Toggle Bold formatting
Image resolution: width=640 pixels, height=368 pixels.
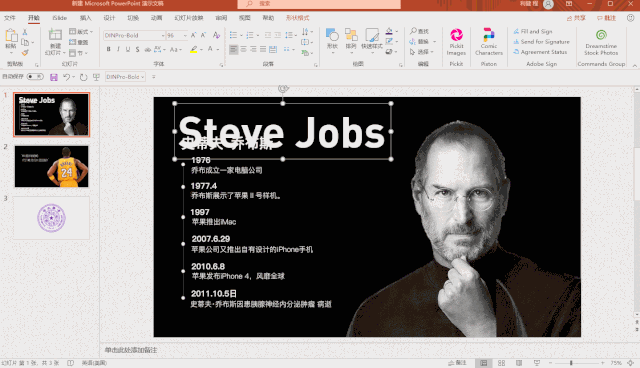[x=108, y=49]
